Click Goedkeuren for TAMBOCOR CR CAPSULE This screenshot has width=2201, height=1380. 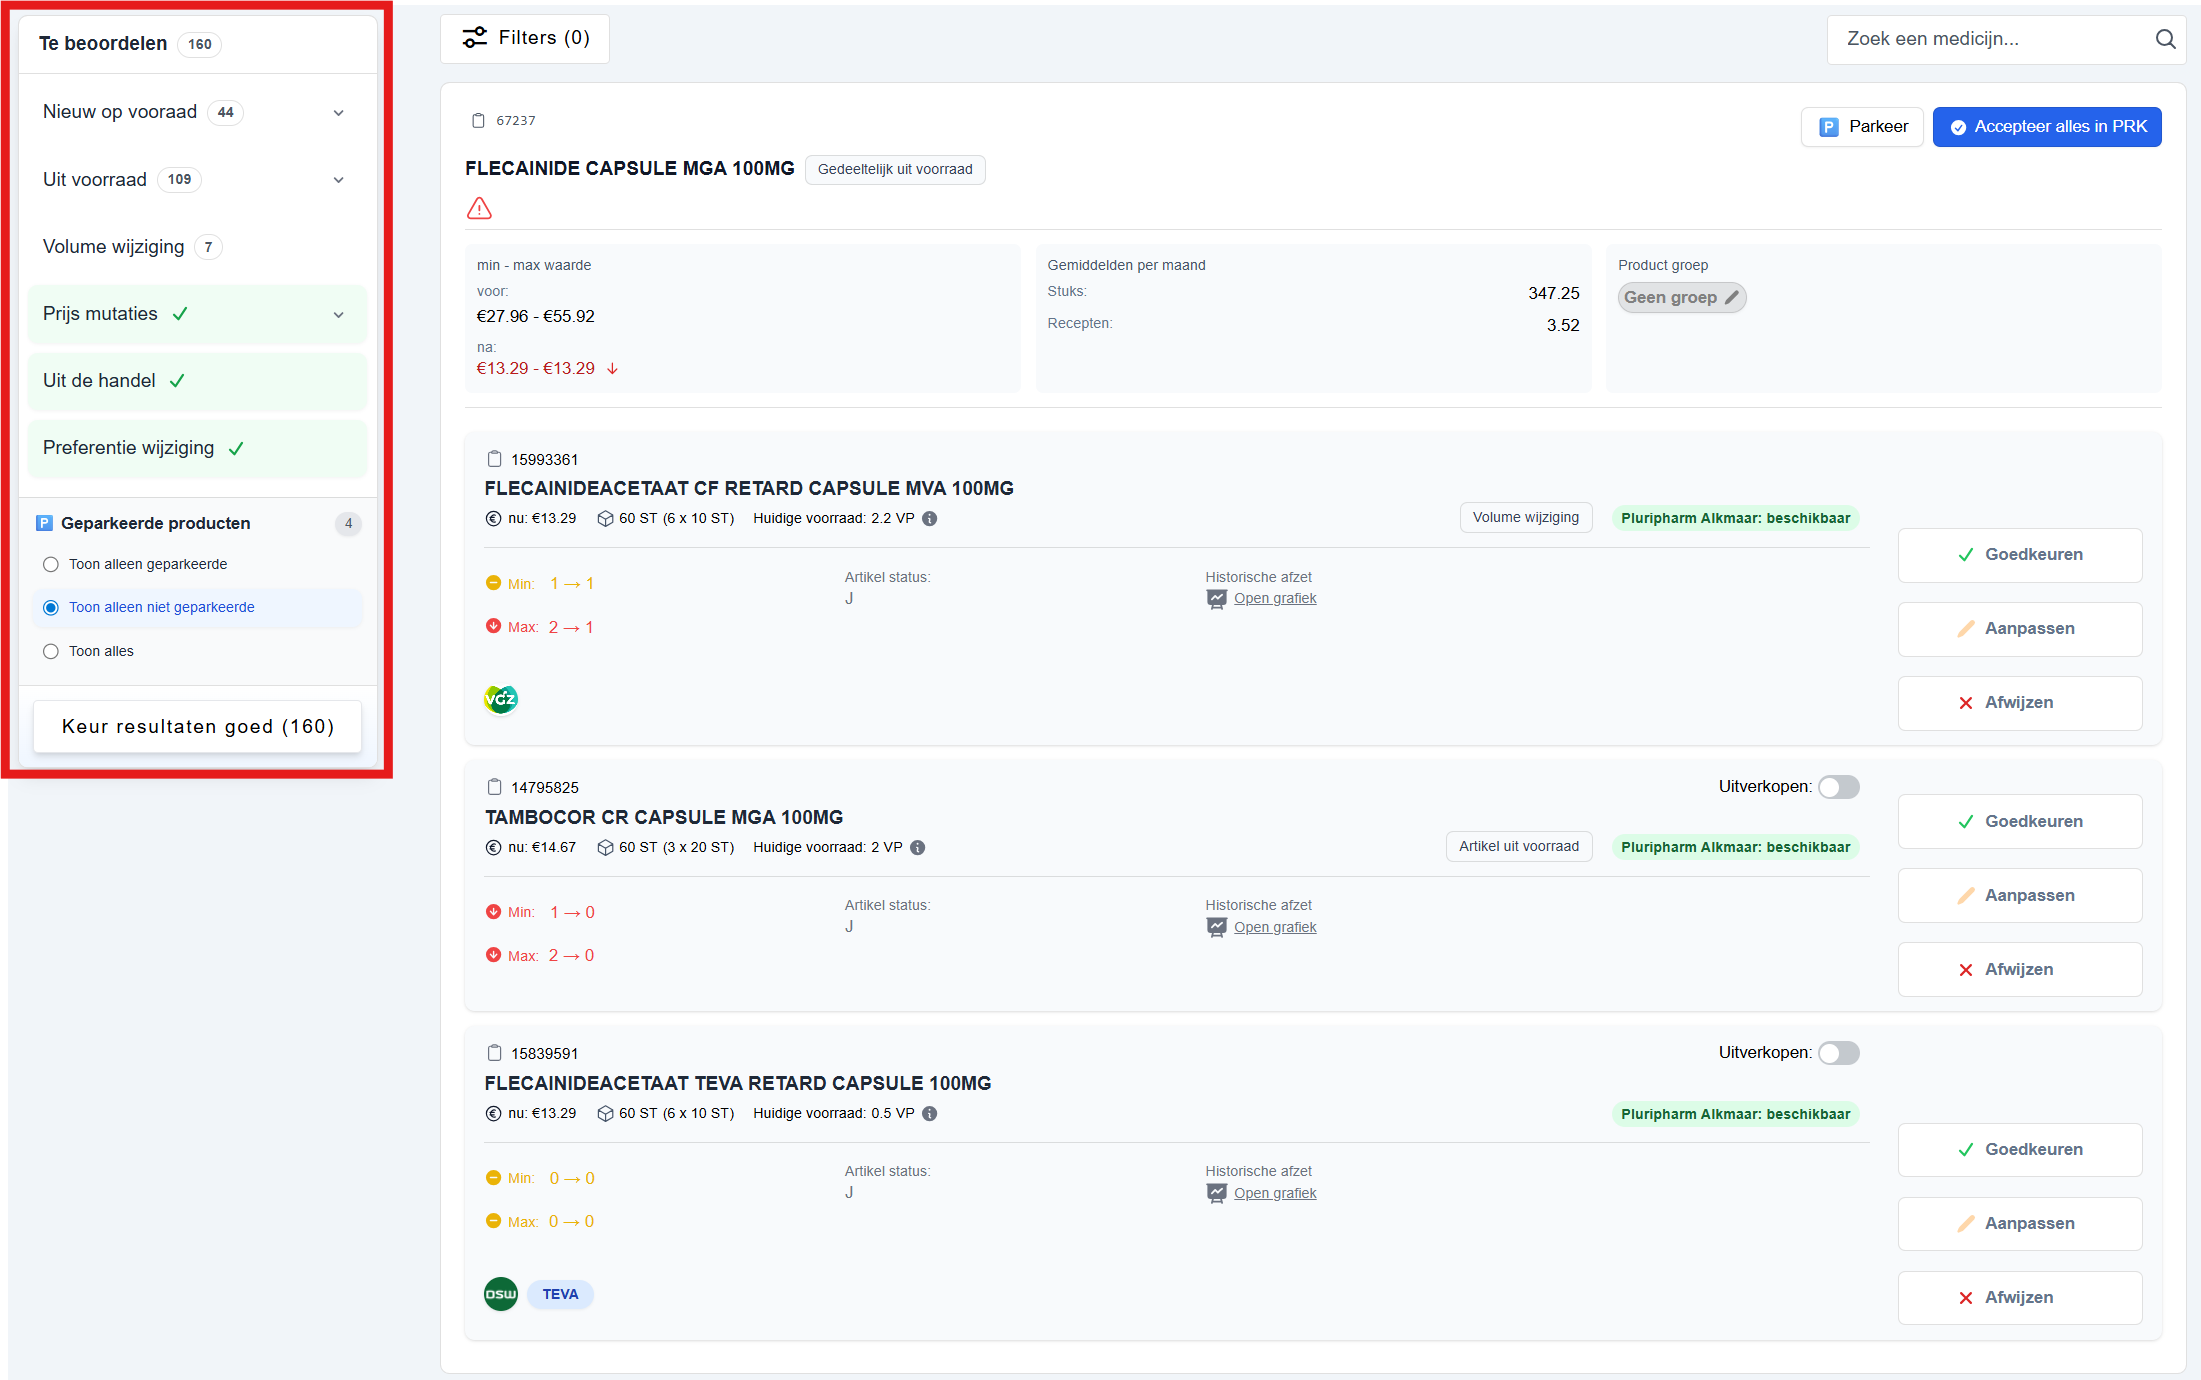[x=2020, y=821]
